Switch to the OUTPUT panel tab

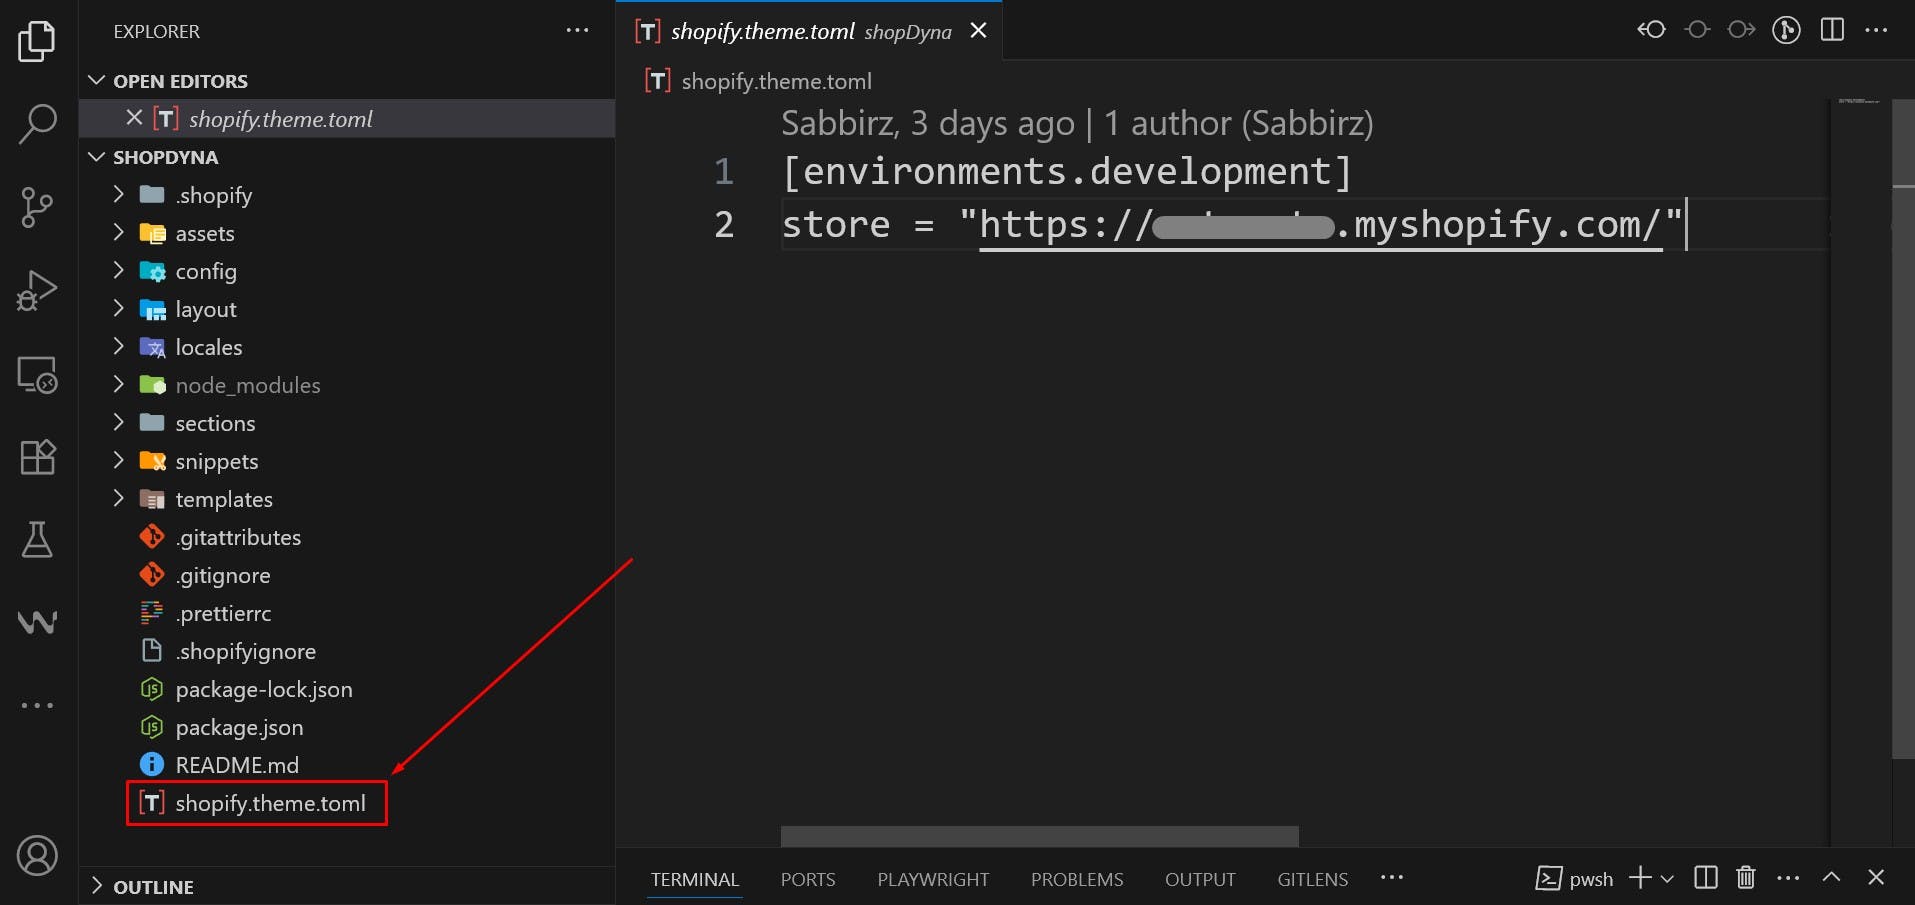click(x=1200, y=879)
